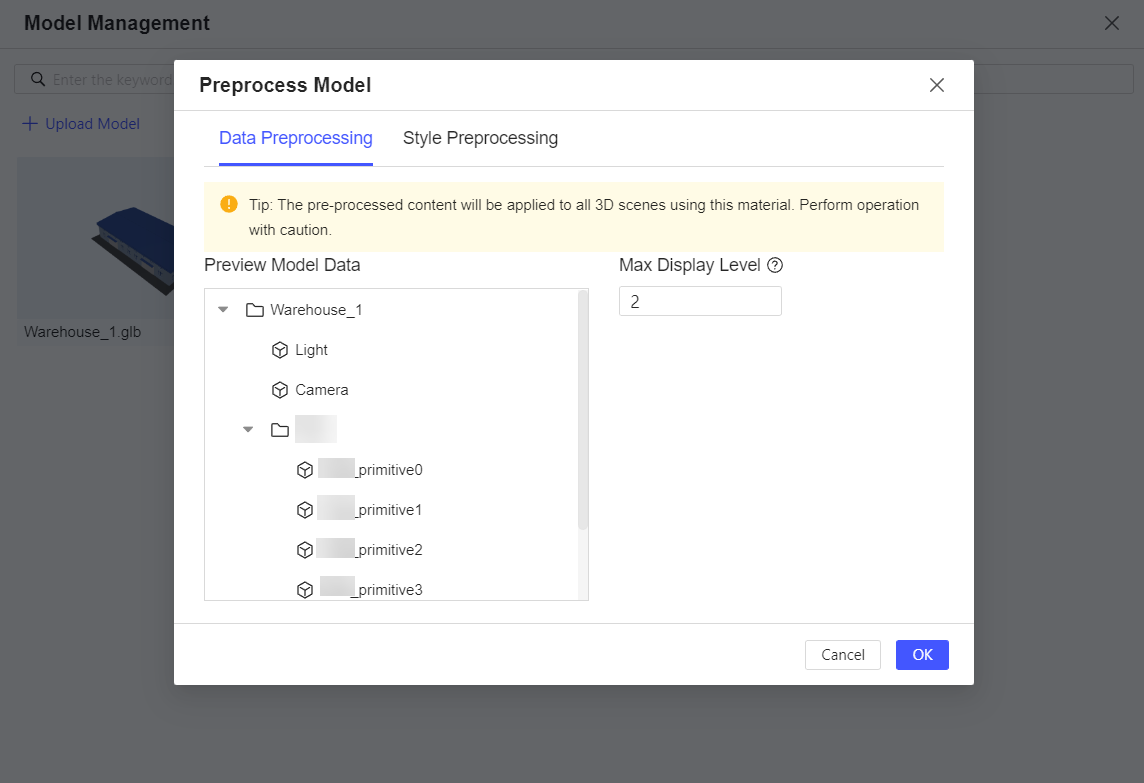Select the Camera tree row
1144x783 pixels.
pyautogui.click(x=322, y=390)
